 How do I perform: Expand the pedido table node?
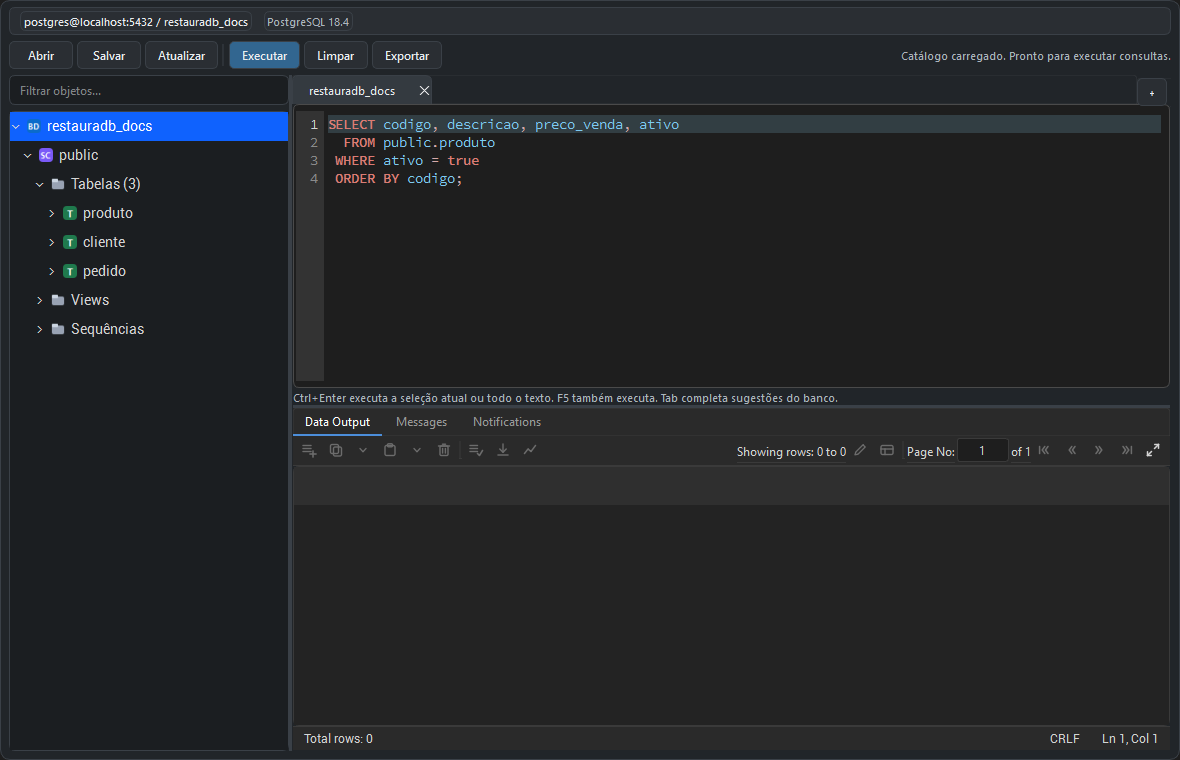[x=52, y=272]
